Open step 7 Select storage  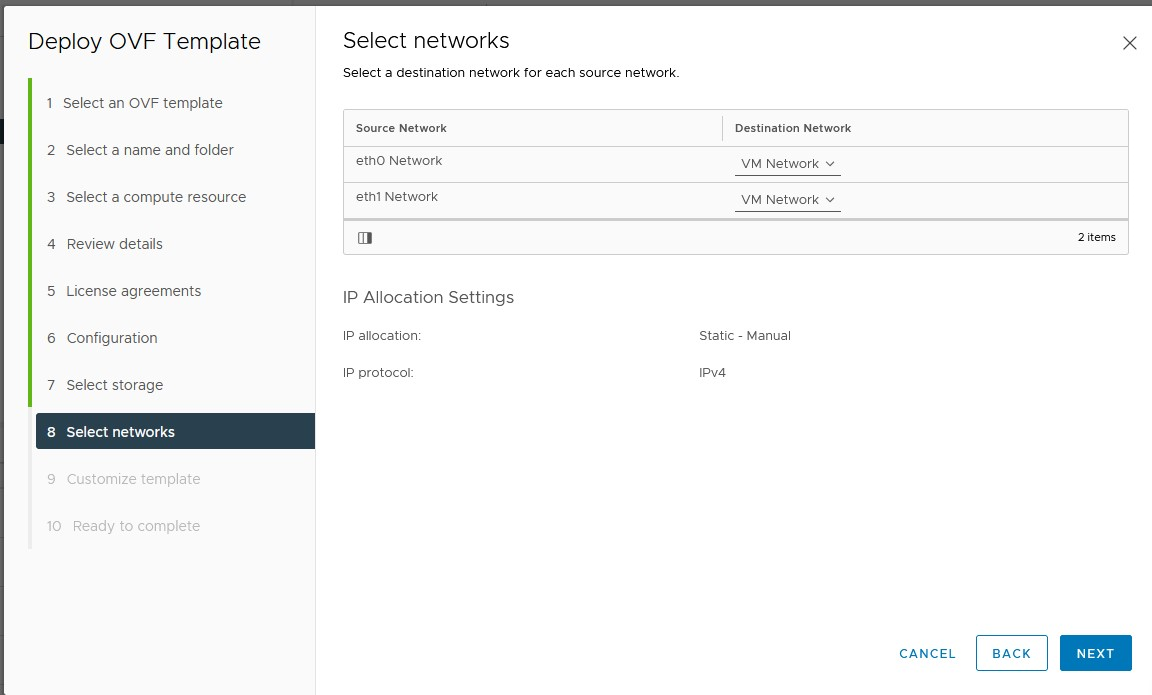coord(113,385)
